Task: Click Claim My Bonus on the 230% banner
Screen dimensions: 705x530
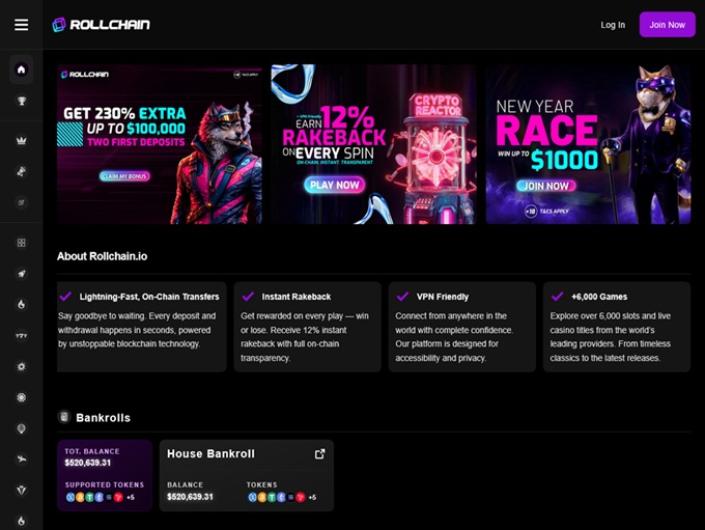Action: (x=125, y=176)
